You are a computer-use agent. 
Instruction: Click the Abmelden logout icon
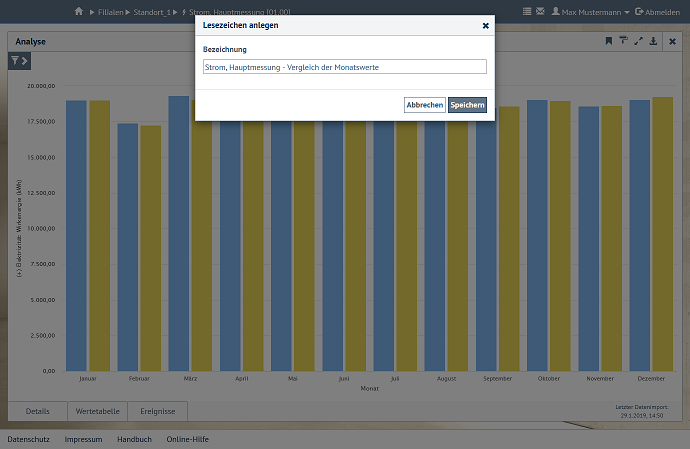(x=639, y=11)
